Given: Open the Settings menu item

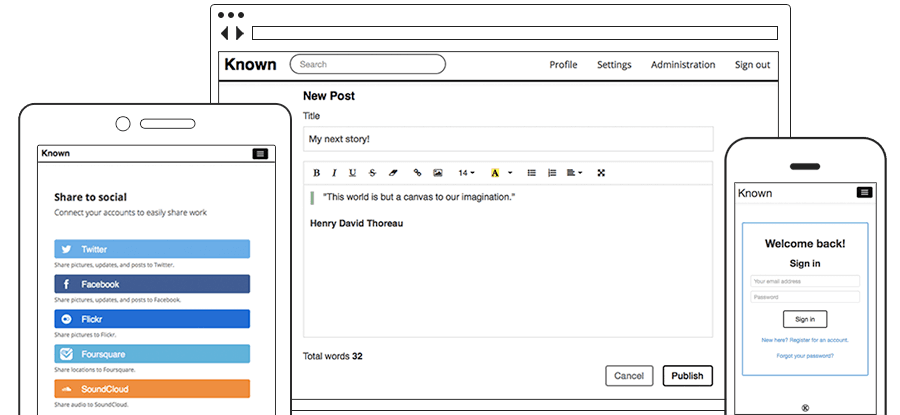Looking at the screenshot, I should [x=614, y=65].
